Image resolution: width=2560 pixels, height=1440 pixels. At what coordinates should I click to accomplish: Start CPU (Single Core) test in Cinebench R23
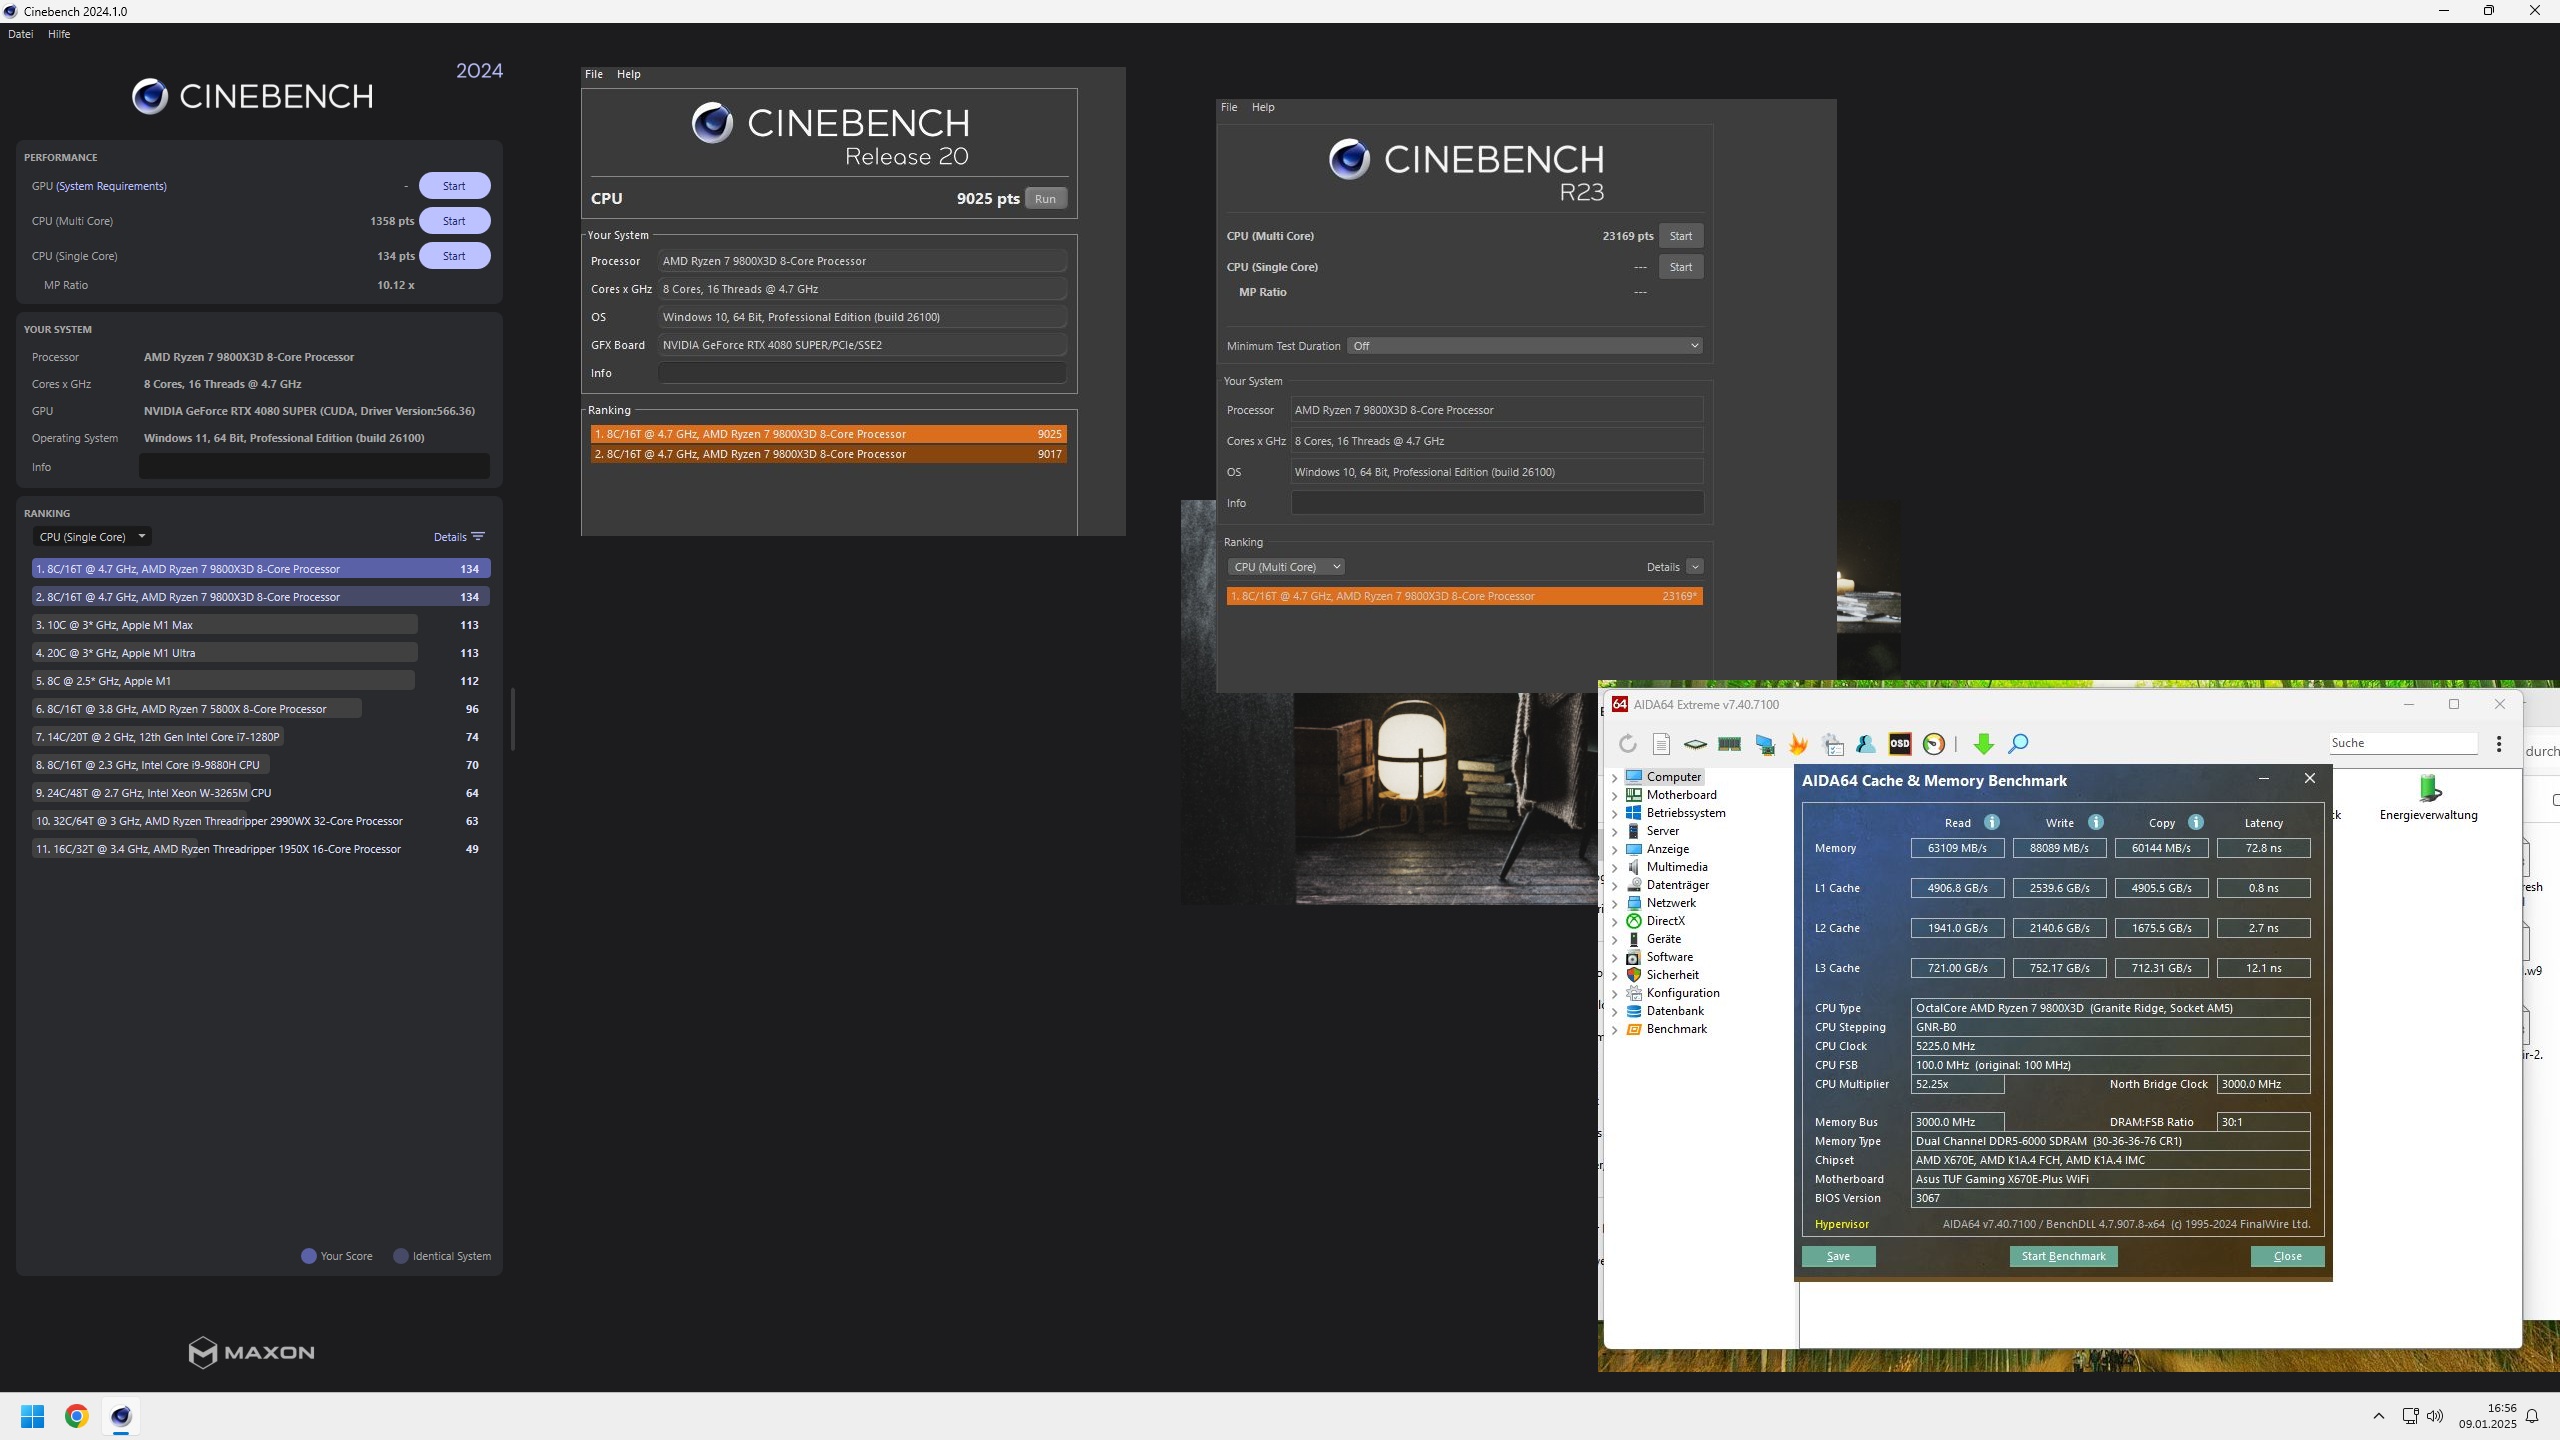(x=1681, y=267)
